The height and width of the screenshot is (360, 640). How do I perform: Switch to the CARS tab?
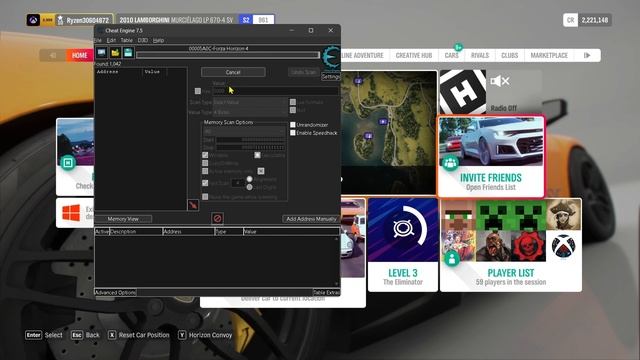(x=451, y=56)
